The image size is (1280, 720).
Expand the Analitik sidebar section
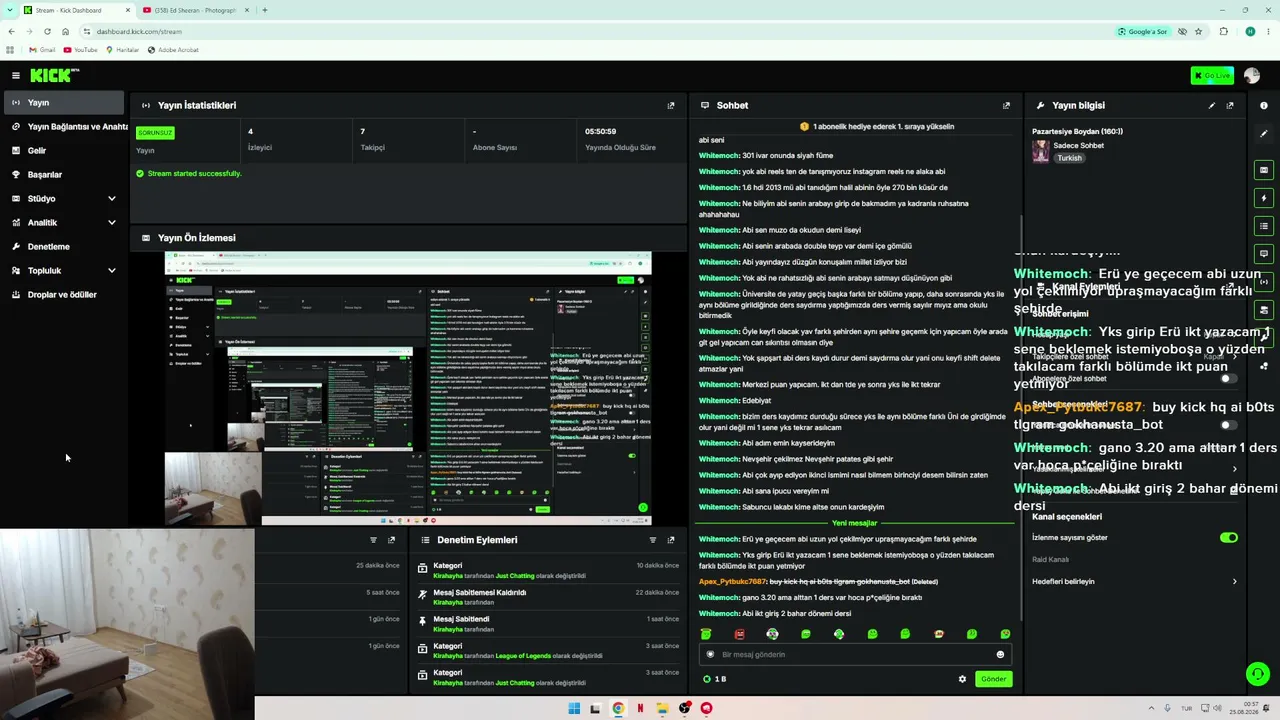(64, 223)
